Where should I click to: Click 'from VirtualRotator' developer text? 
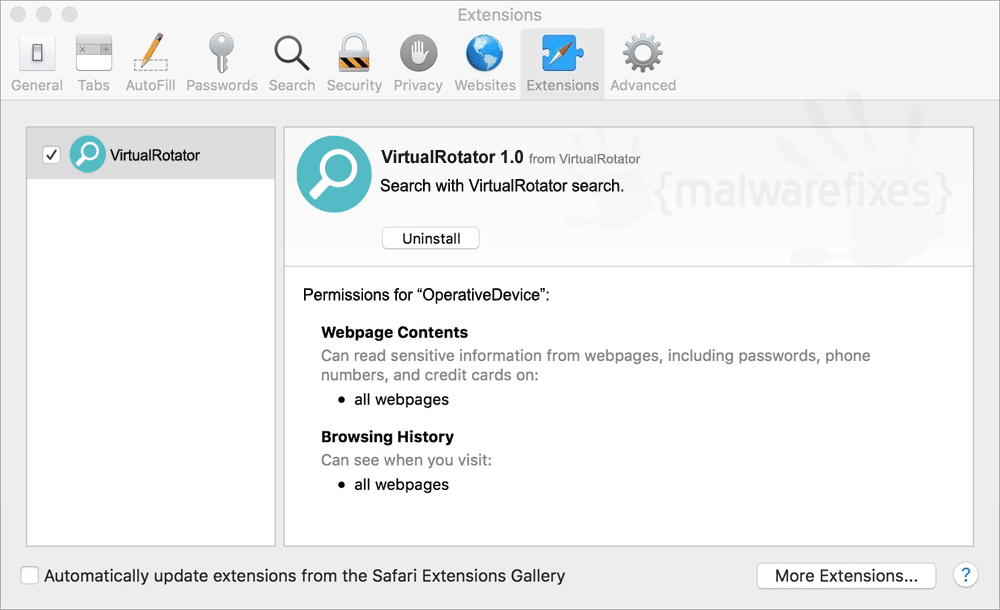coord(584,159)
